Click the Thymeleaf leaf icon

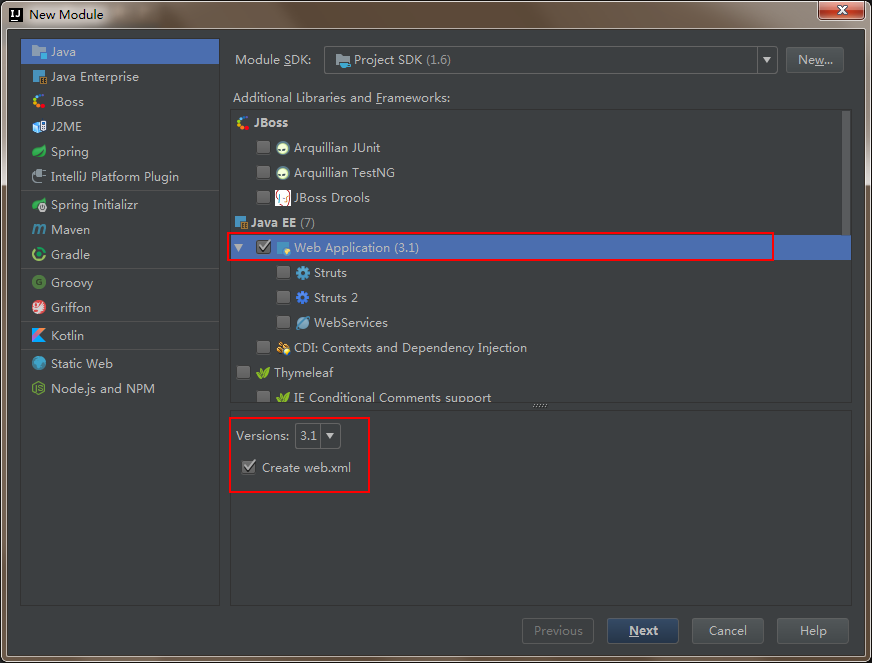[x=262, y=373]
